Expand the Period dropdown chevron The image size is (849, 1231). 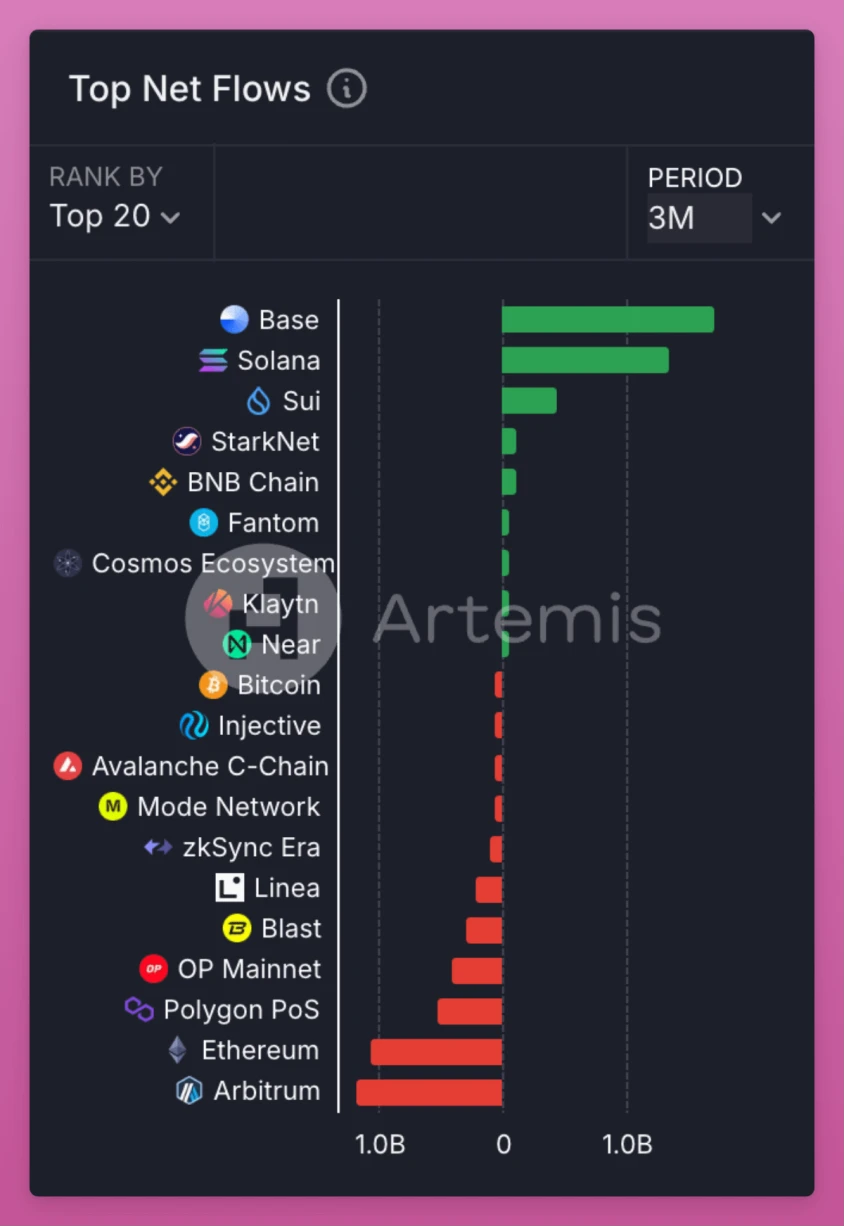(771, 218)
